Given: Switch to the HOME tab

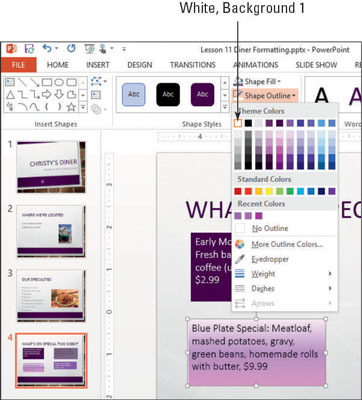Looking at the screenshot, I should pyautogui.click(x=58, y=65).
